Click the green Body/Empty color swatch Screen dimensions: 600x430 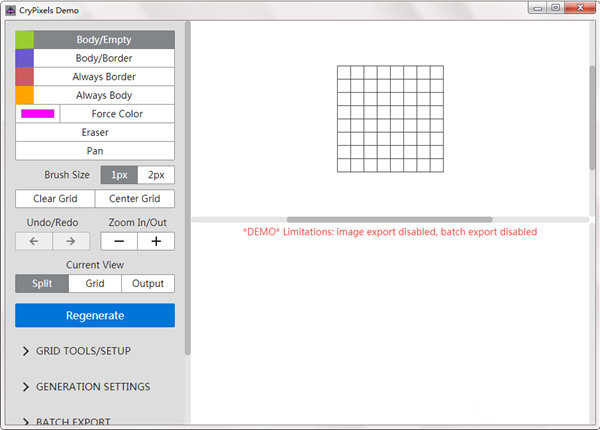(24, 39)
